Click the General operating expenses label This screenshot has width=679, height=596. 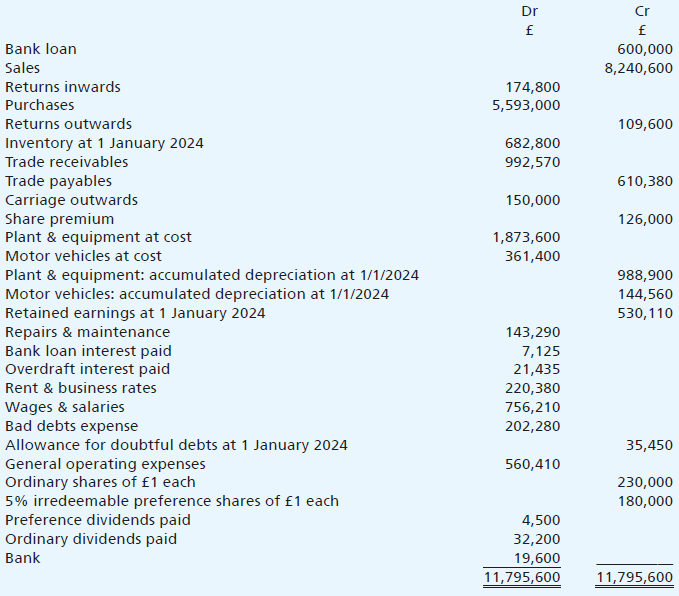(105, 464)
